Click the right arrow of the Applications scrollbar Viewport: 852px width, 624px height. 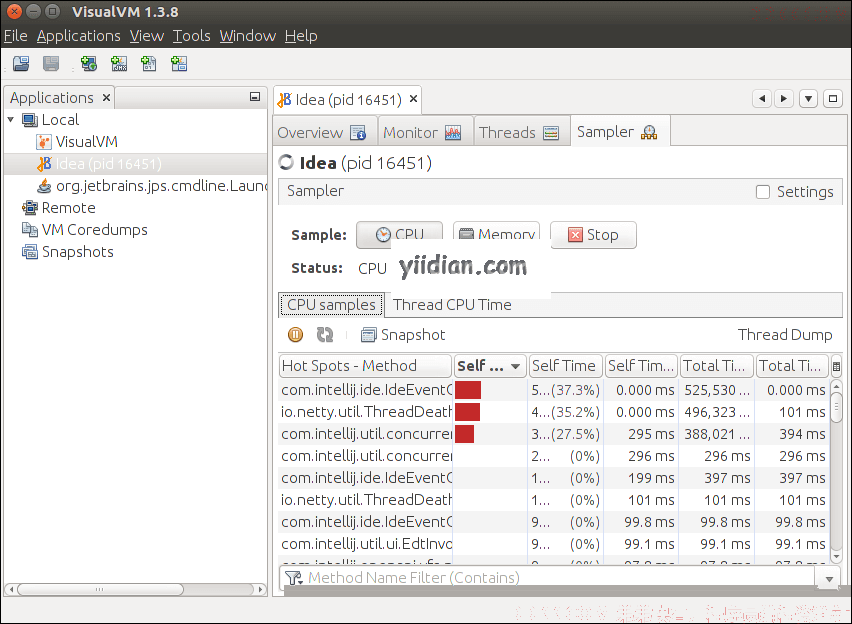coord(260,589)
